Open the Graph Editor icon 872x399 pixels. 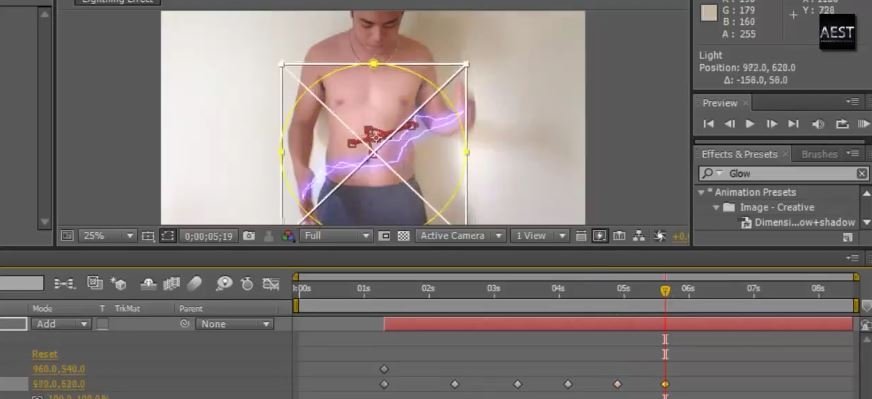click(x=271, y=284)
